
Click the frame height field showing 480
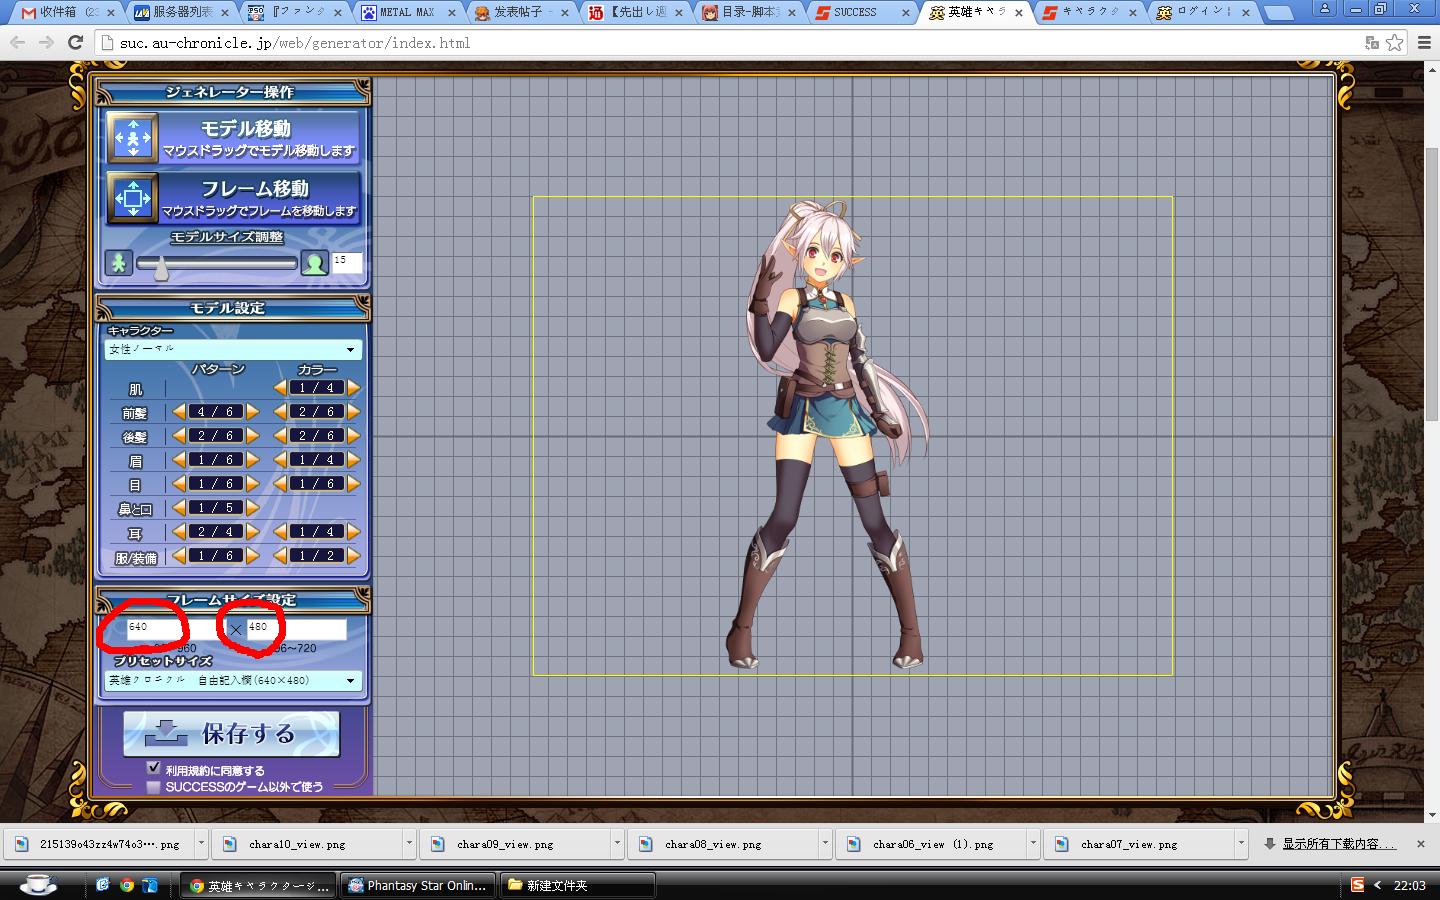tap(296, 628)
